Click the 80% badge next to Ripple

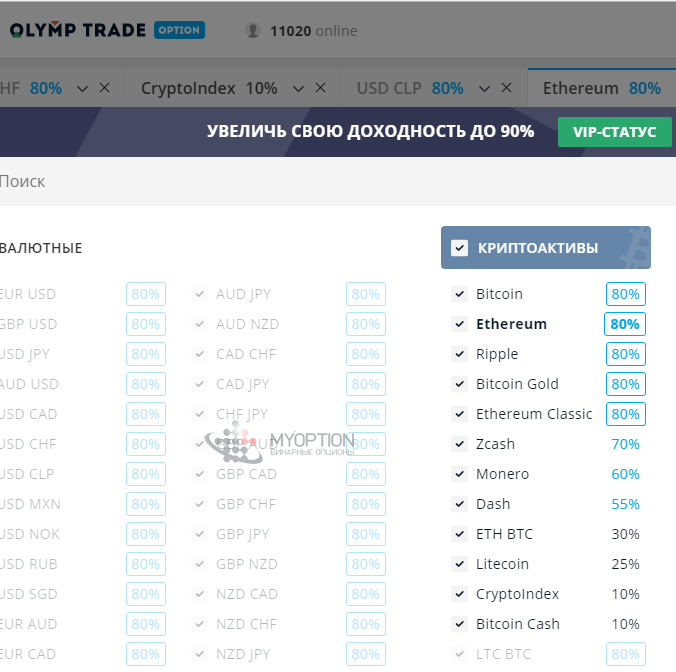click(626, 354)
